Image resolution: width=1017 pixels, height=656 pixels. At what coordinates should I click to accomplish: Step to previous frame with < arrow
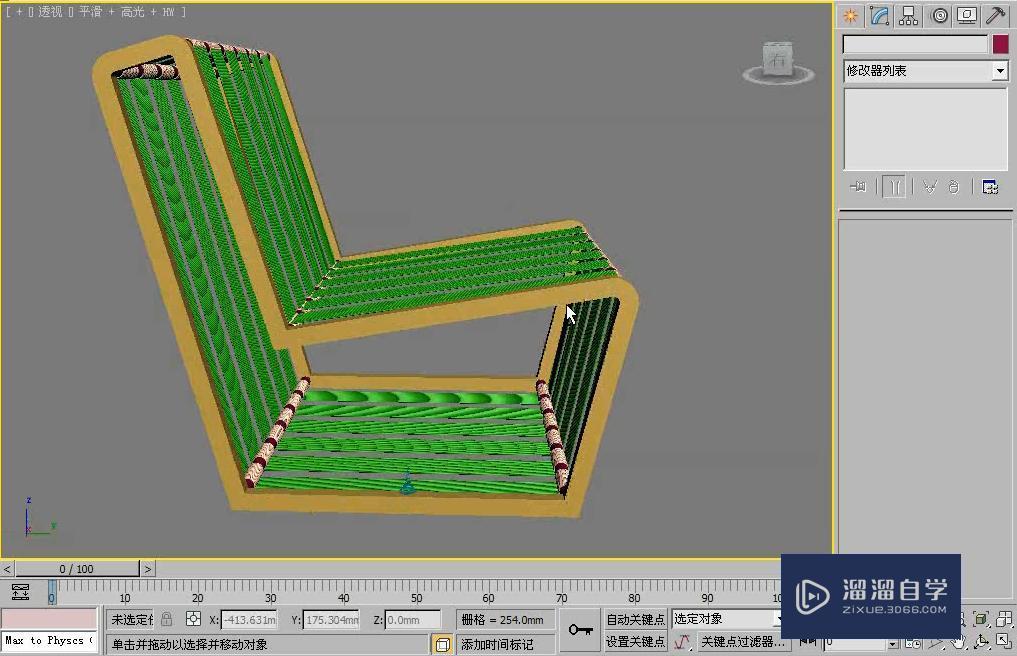click(x=7, y=569)
